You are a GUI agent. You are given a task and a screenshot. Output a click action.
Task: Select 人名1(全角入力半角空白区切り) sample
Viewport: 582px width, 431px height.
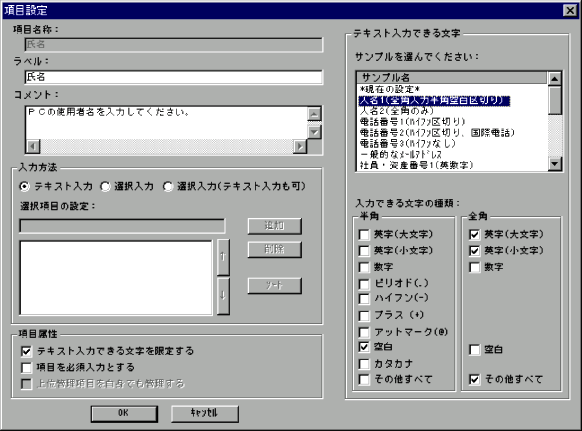[434, 101]
